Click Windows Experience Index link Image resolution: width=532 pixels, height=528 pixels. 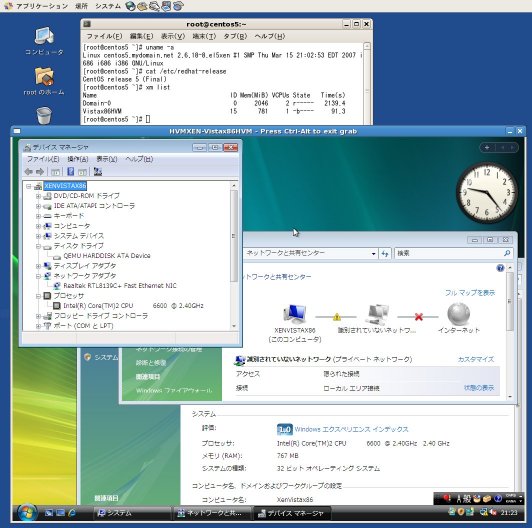(x=351, y=429)
